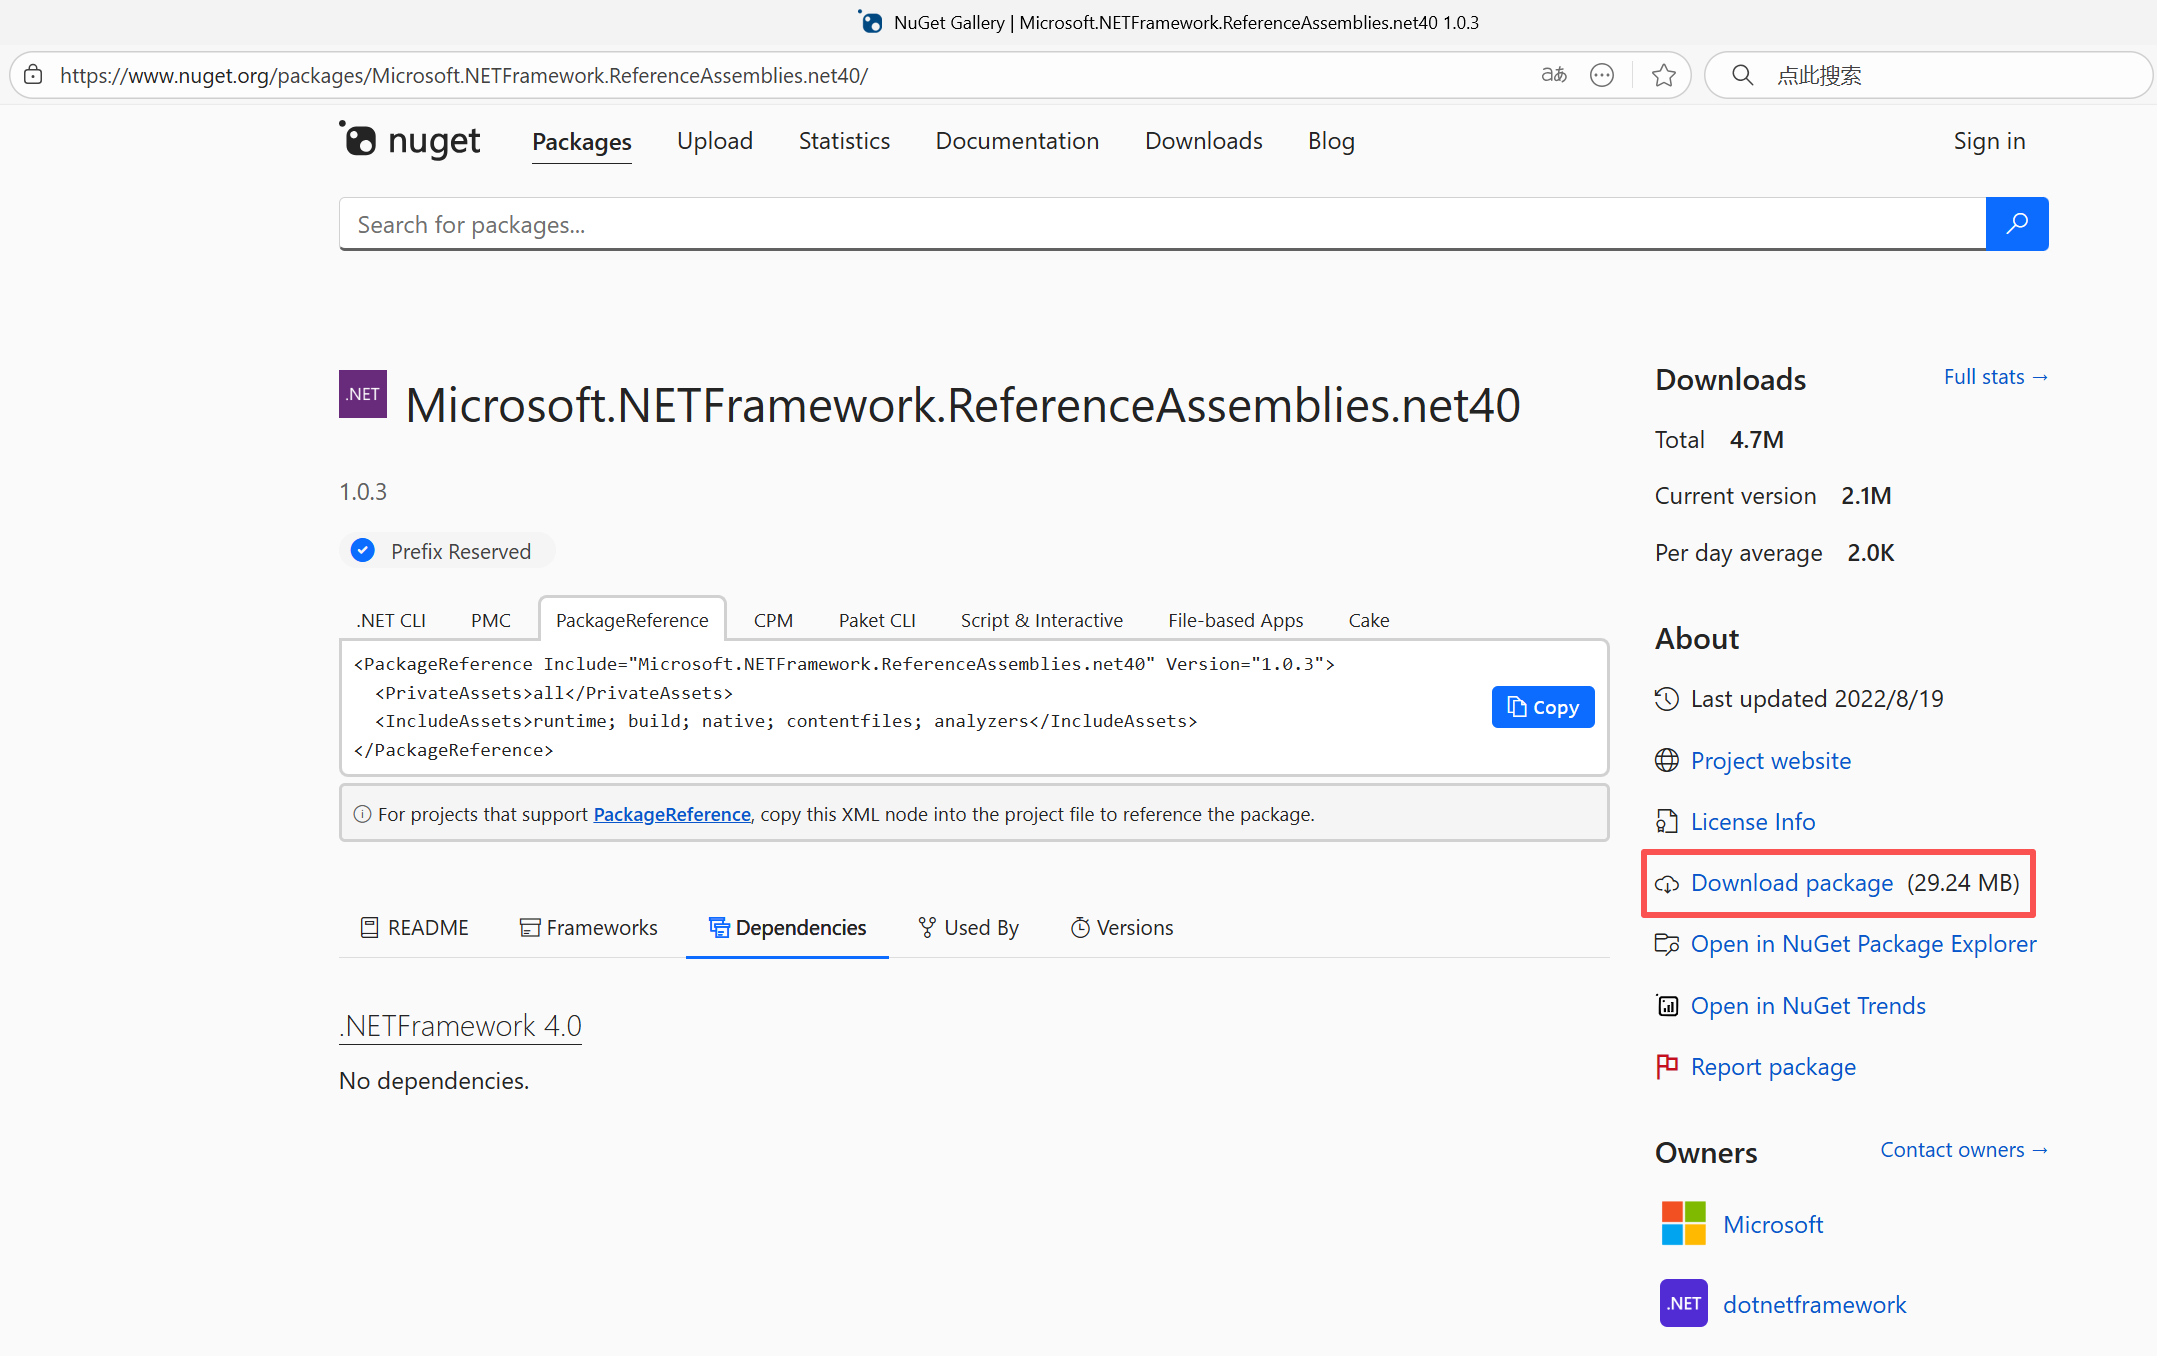Screen dimensions: 2157x1356
Task: Show the Used By tab
Action: 968,927
